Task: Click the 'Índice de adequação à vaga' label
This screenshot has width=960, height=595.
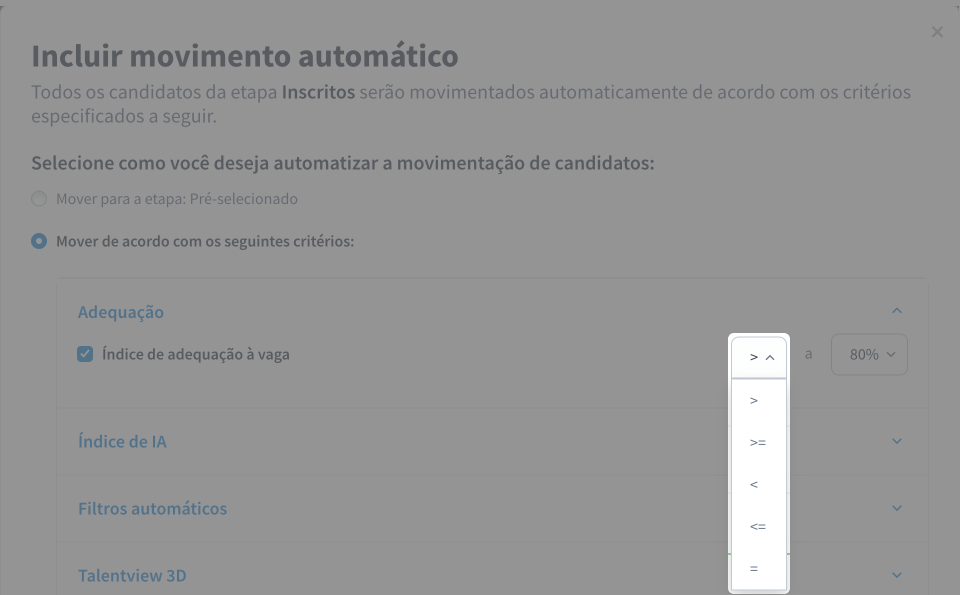Action: [x=196, y=354]
